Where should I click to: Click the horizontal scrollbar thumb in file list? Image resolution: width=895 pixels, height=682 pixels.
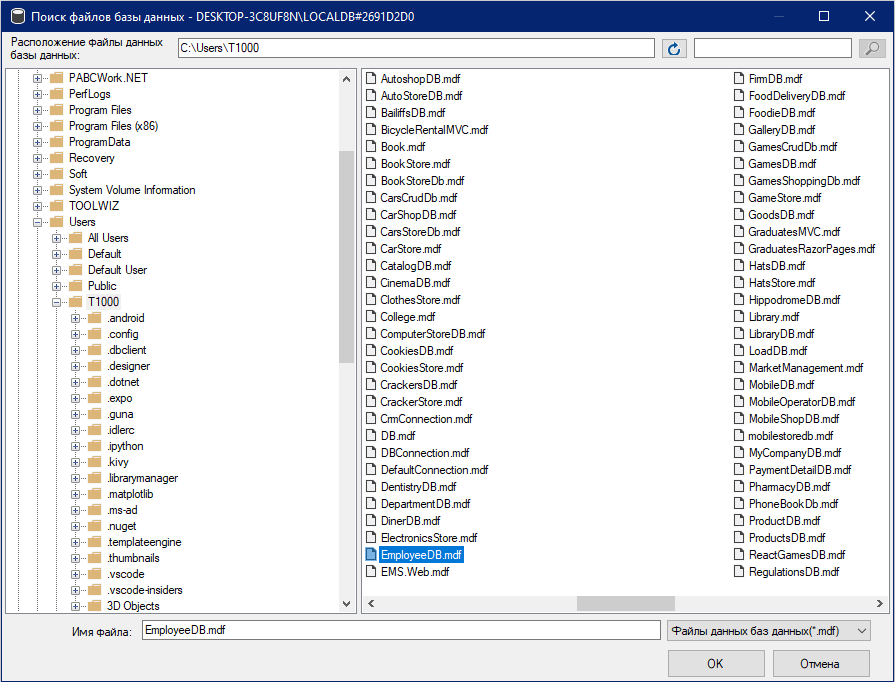611,603
